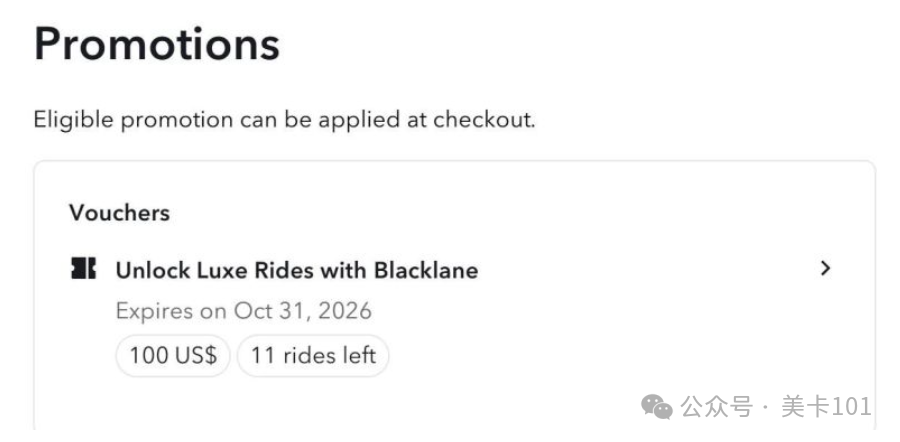
Task: Click the separator dot in the watermark
Action: [766, 407]
